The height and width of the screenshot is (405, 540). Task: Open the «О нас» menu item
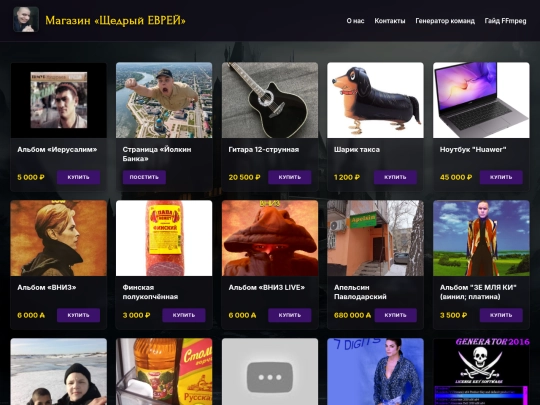pyautogui.click(x=355, y=21)
